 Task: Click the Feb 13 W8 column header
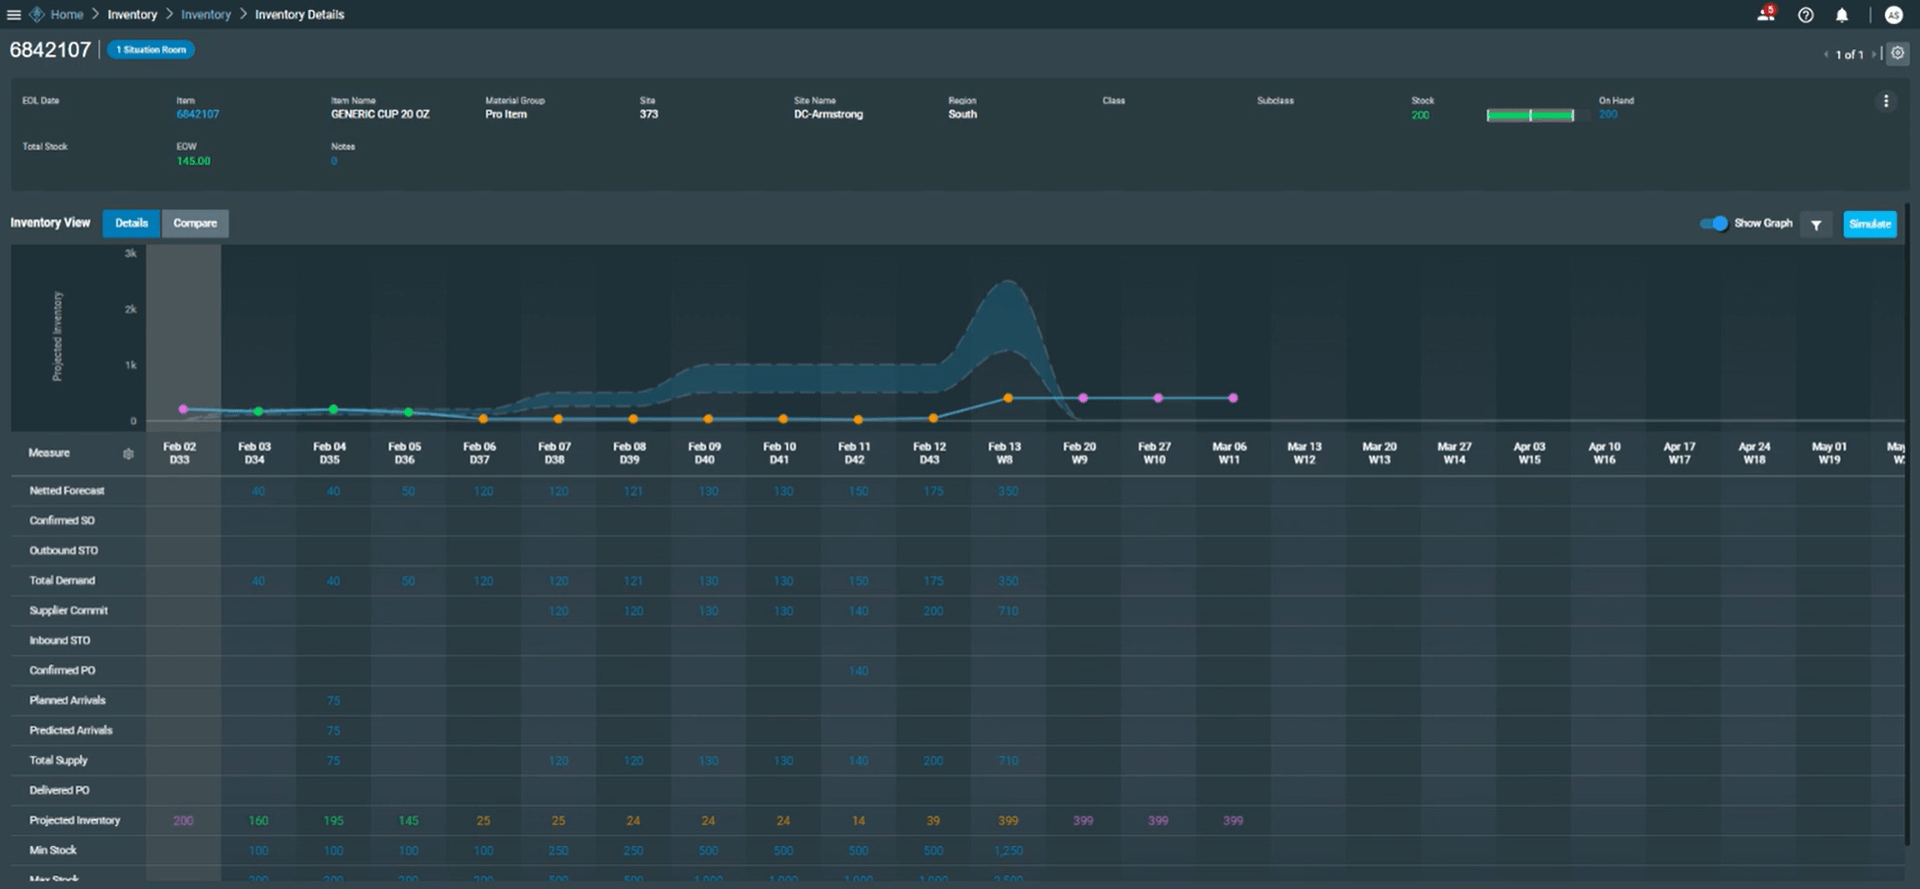[x=1005, y=453]
